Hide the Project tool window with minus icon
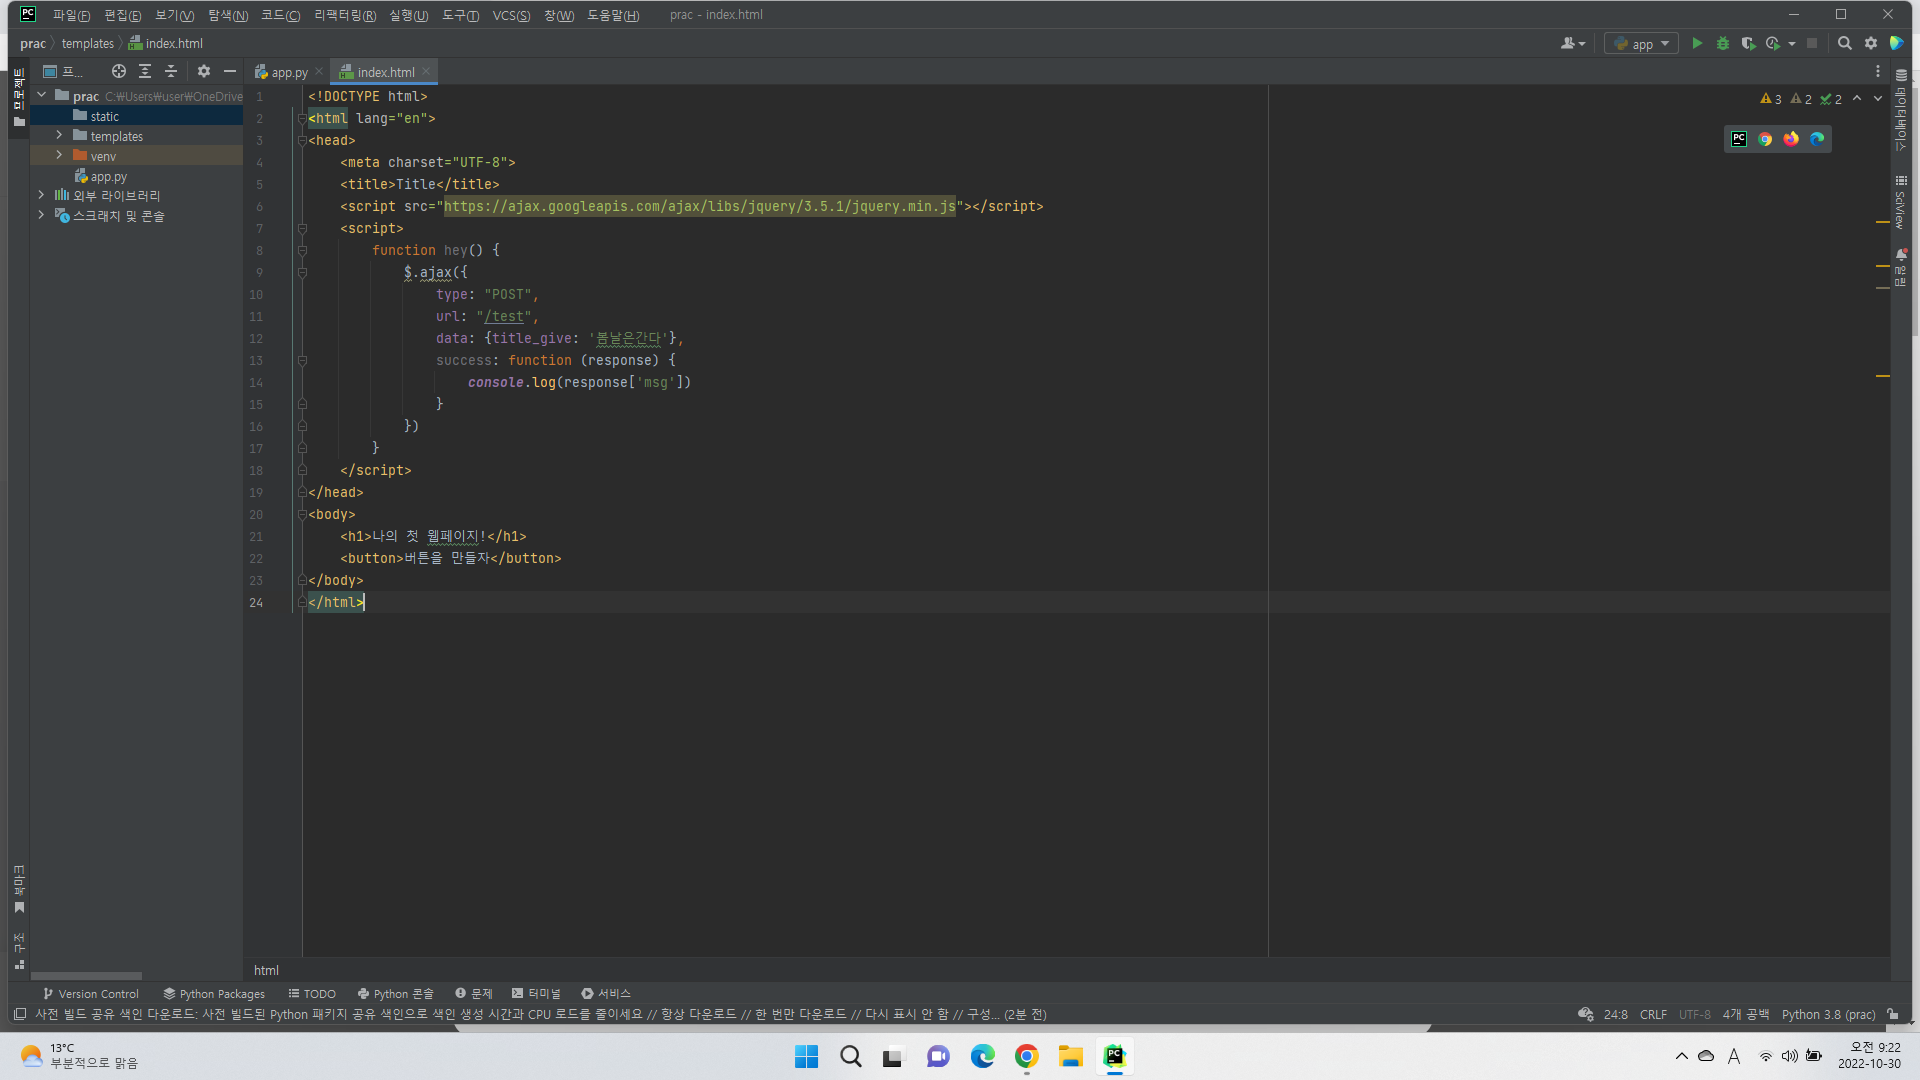This screenshot has width=1920, height=1080. [x=230, y=71]
